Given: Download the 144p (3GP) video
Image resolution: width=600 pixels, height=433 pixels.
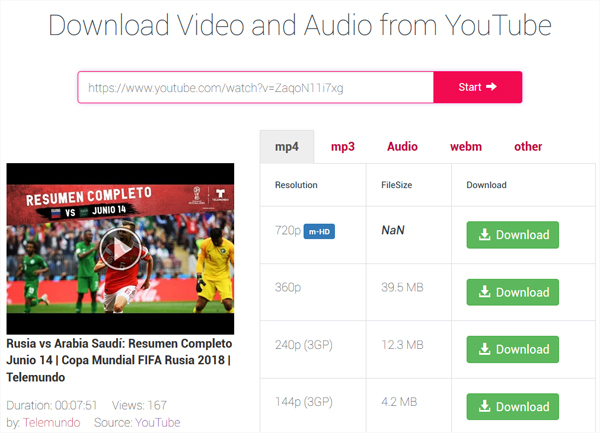Looking at the screenshot, I should coord(513,407).
